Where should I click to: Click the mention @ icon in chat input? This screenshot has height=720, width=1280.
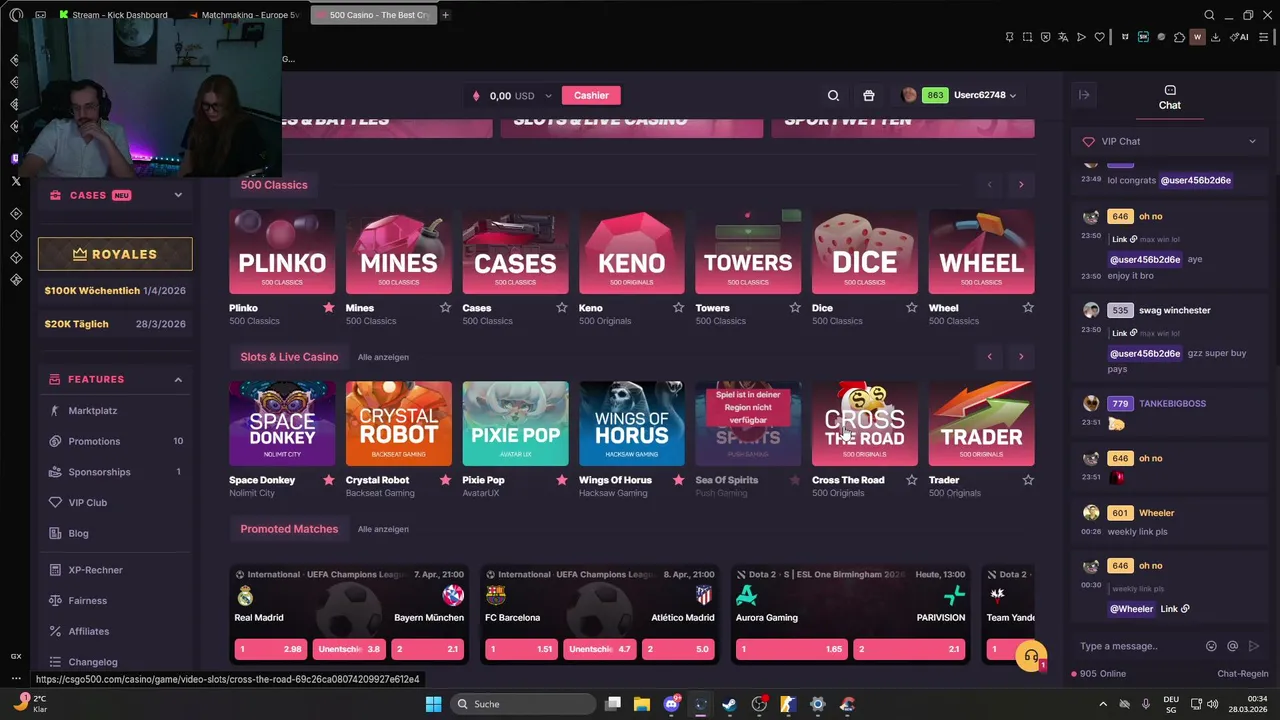[x=1232, y=646]
